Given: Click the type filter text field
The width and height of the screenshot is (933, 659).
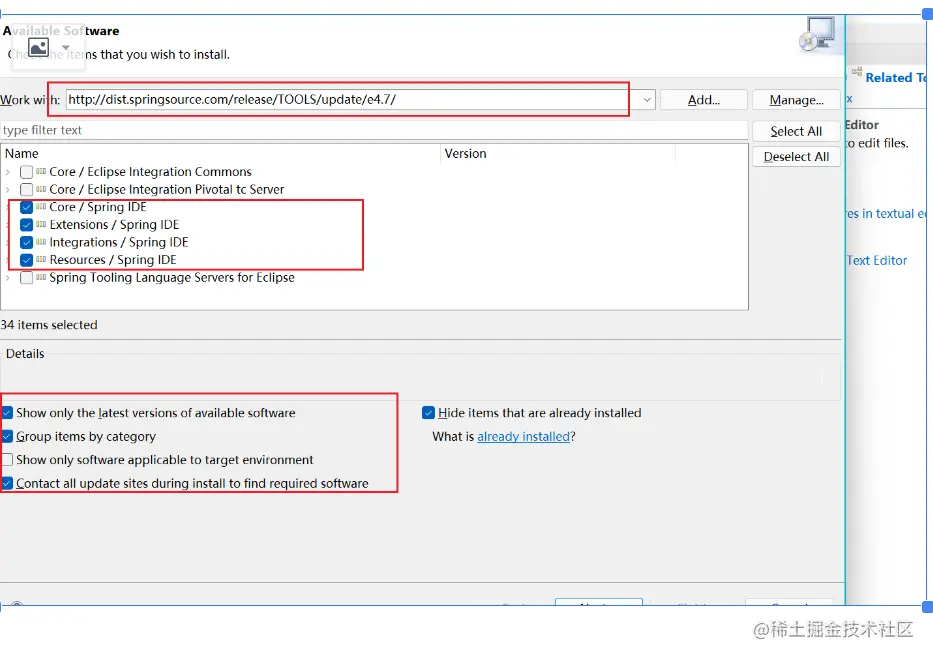Looking at the screenshot, I should pyautogui.click(x=374, y=130).
